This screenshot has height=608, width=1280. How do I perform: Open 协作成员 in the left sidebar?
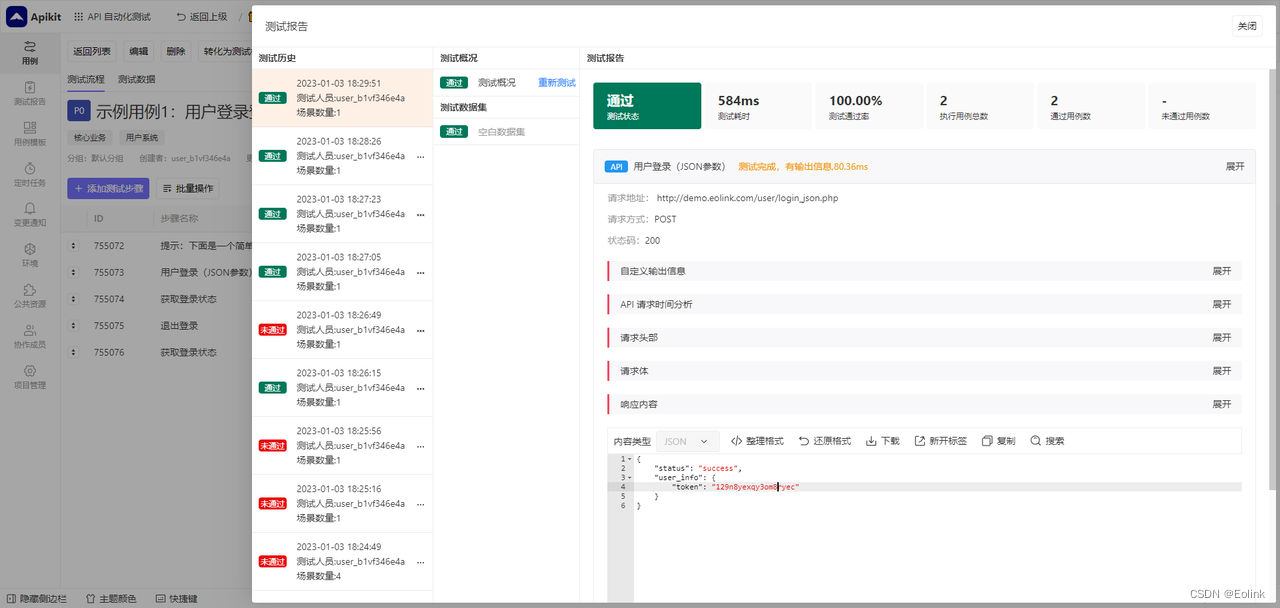point(30,337)
